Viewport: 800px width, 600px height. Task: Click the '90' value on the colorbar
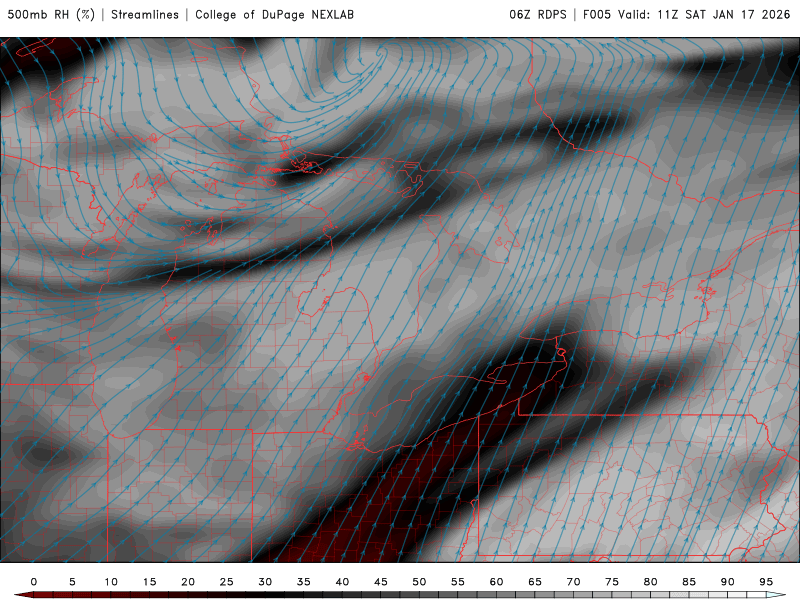coord(728,582)
